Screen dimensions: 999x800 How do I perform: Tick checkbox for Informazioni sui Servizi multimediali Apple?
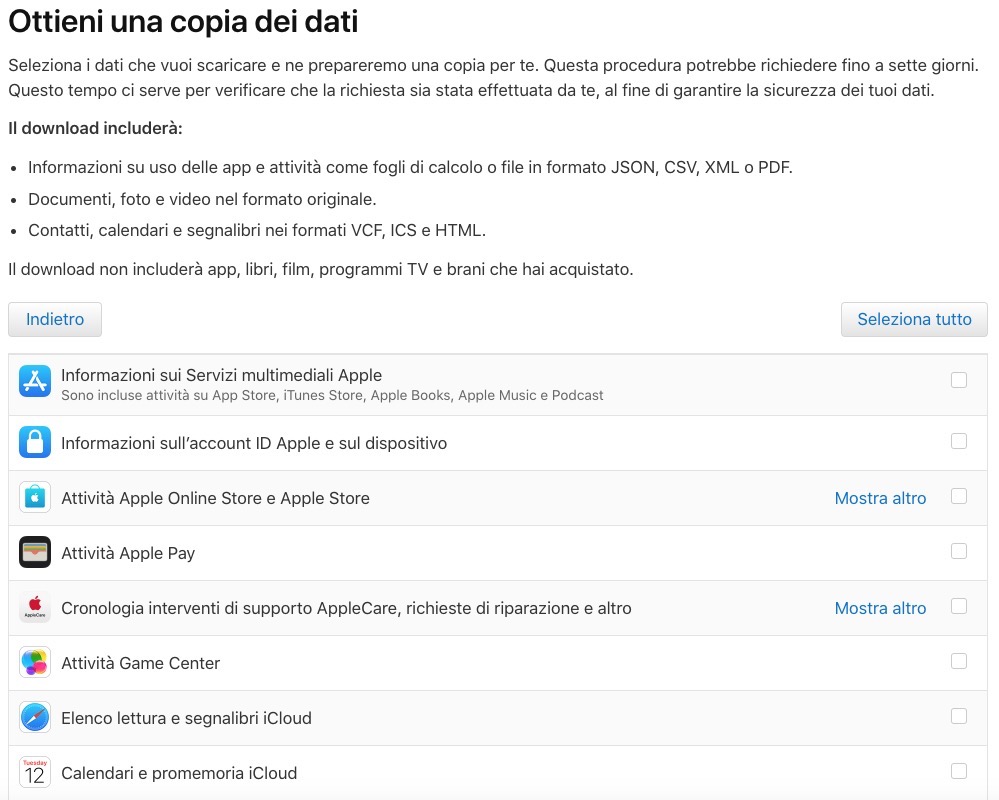click(x=959, y=380)
